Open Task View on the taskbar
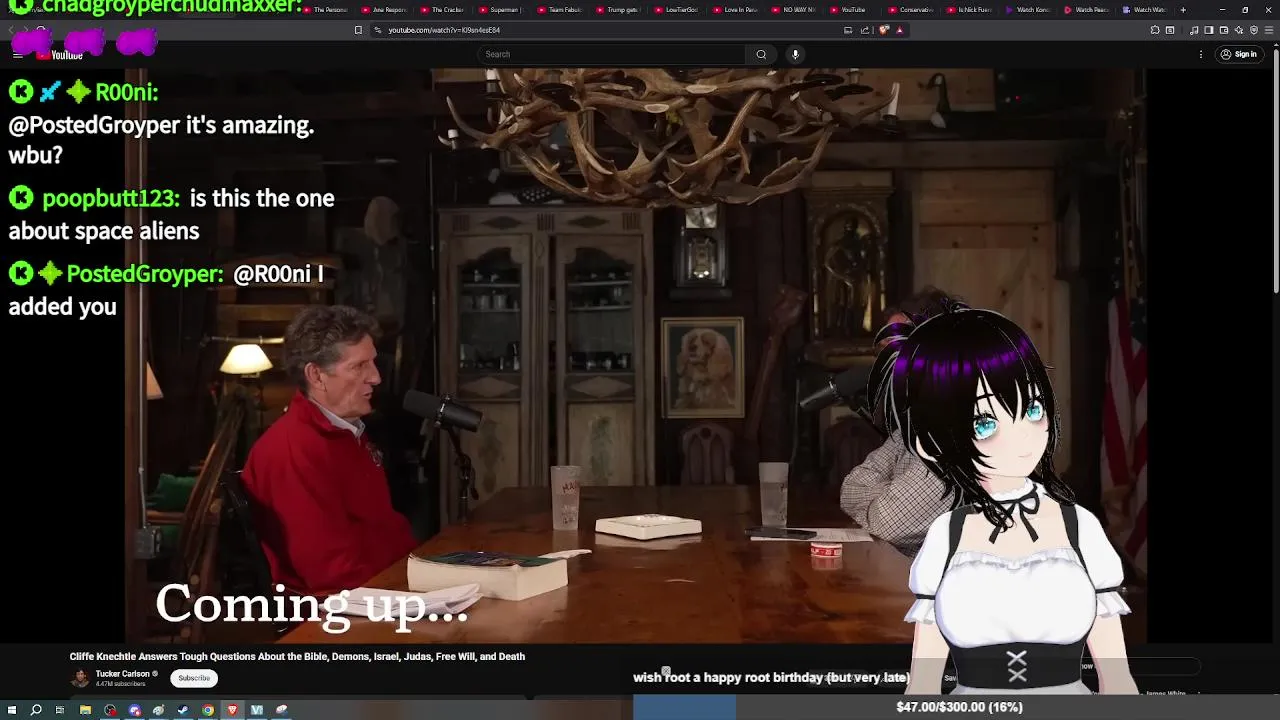Image resolution: width=1280 pixels, height=720 pixels. 60,710
